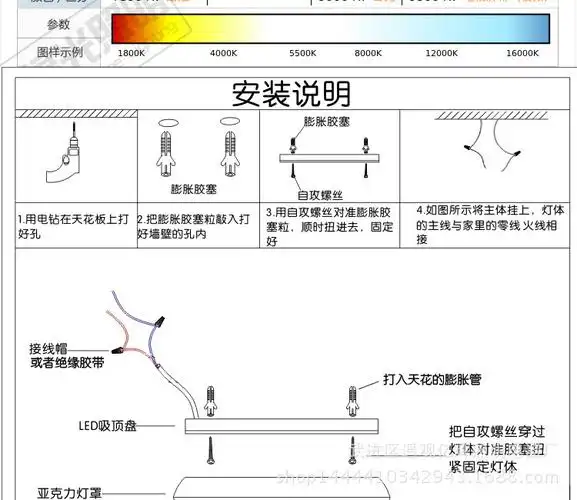
Task: Click the LED ceiling plate in large diagram
Action: [282, 426]
